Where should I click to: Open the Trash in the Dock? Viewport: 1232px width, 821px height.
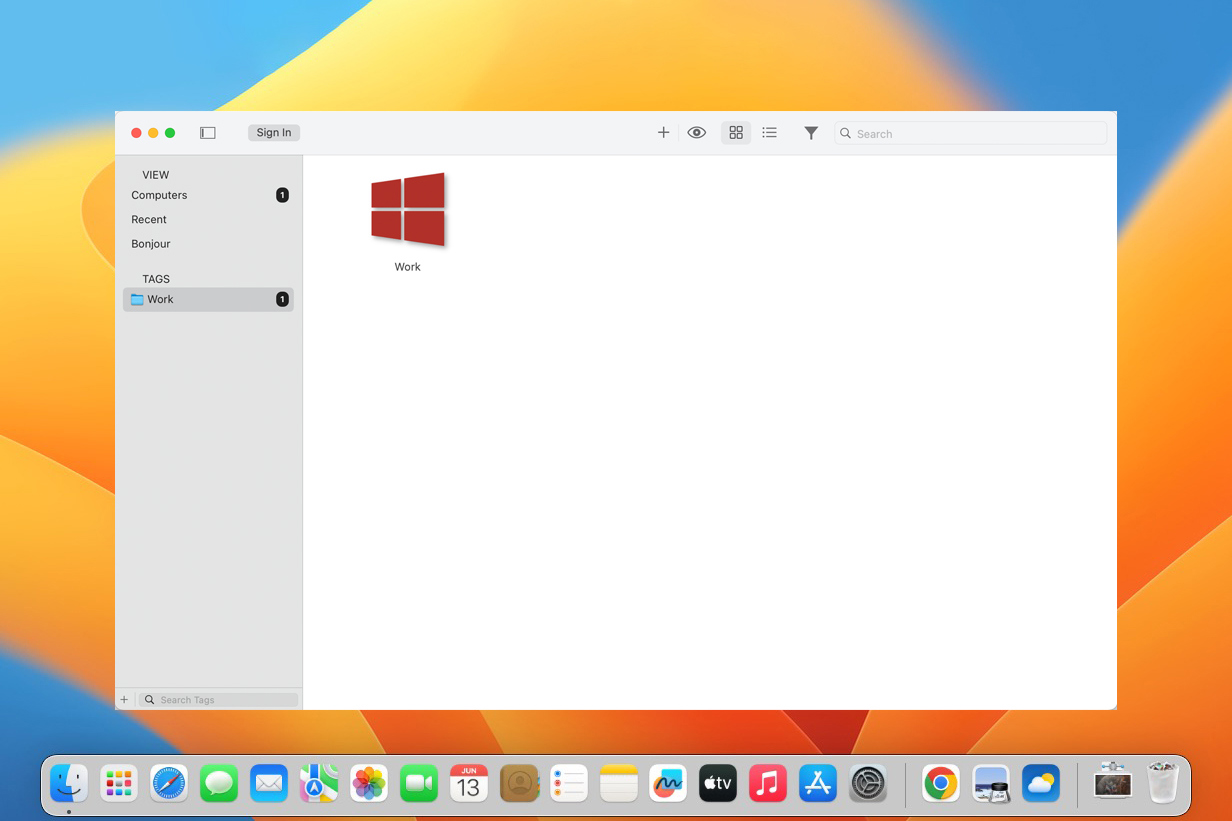pyautogui.click(x=1163, y=783)
